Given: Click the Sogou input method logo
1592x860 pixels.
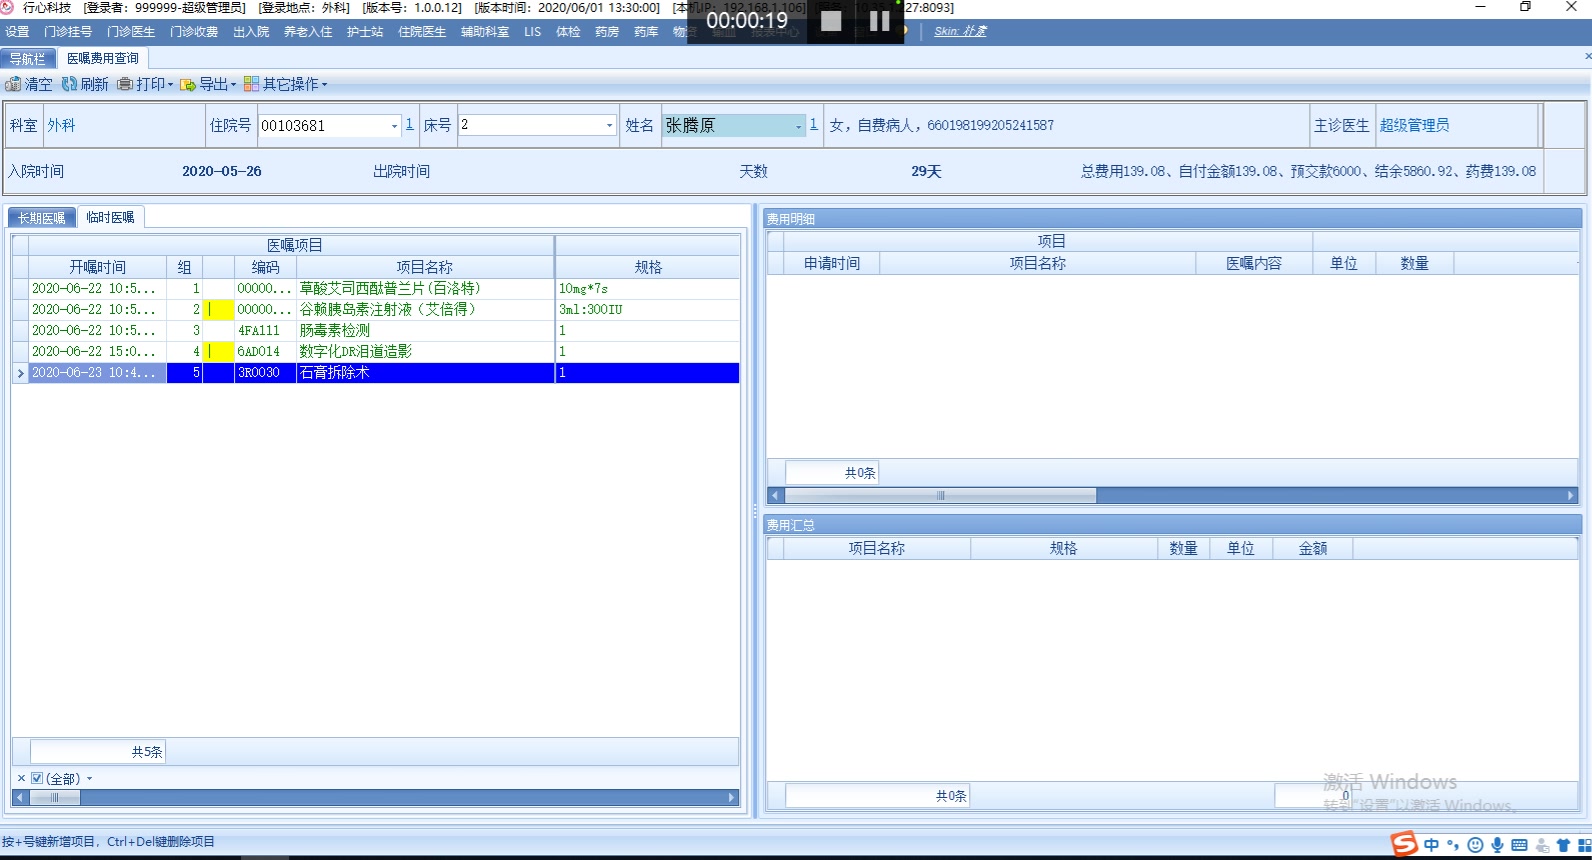Looking at the screenshot, I should pyautogui.click(x=1405, y=844).
